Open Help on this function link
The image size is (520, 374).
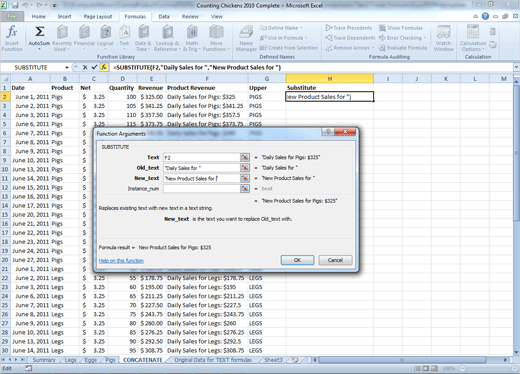pyautogui.click(x=121, y=261)
